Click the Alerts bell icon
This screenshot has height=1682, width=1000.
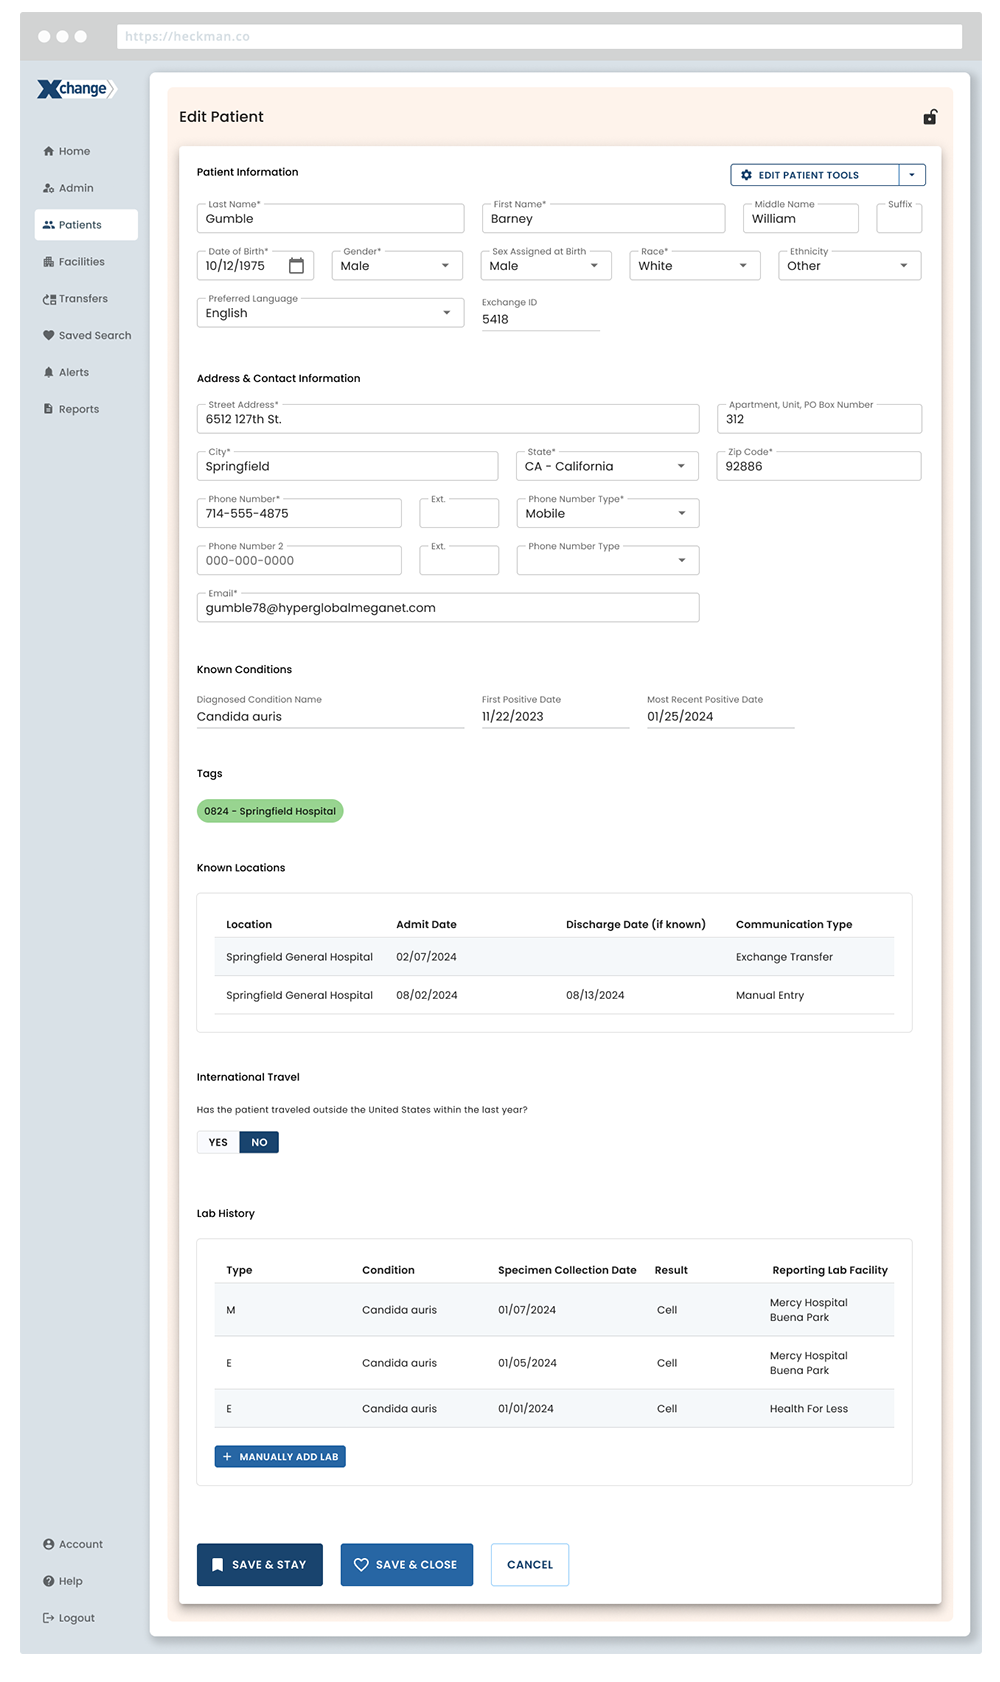click(48, 372)
